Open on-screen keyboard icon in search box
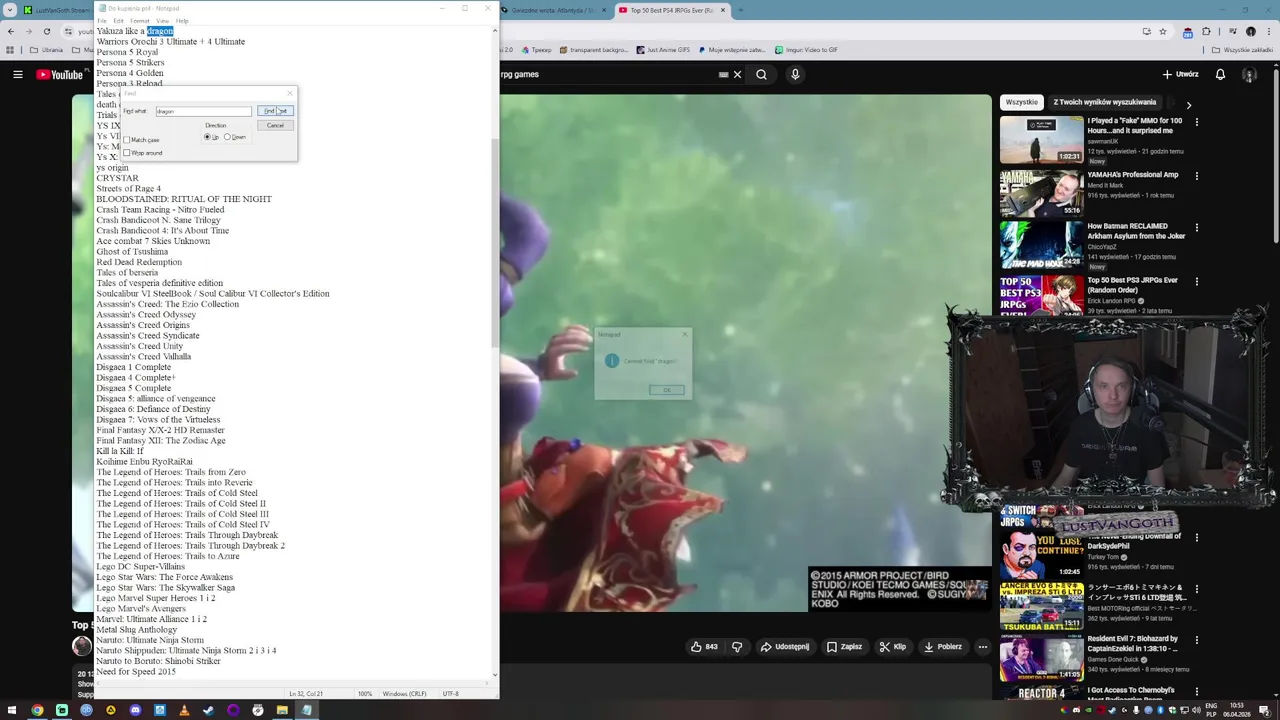The width and height of the screenshot is (1280, 720). pyautogui.click(x=723, y=74)
